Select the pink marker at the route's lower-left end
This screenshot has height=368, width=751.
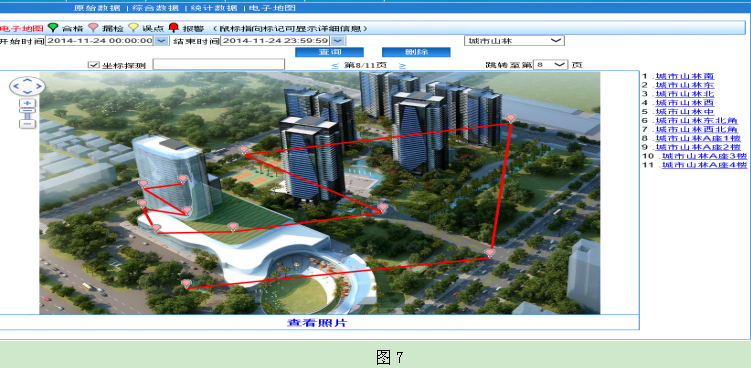point(186,284)
